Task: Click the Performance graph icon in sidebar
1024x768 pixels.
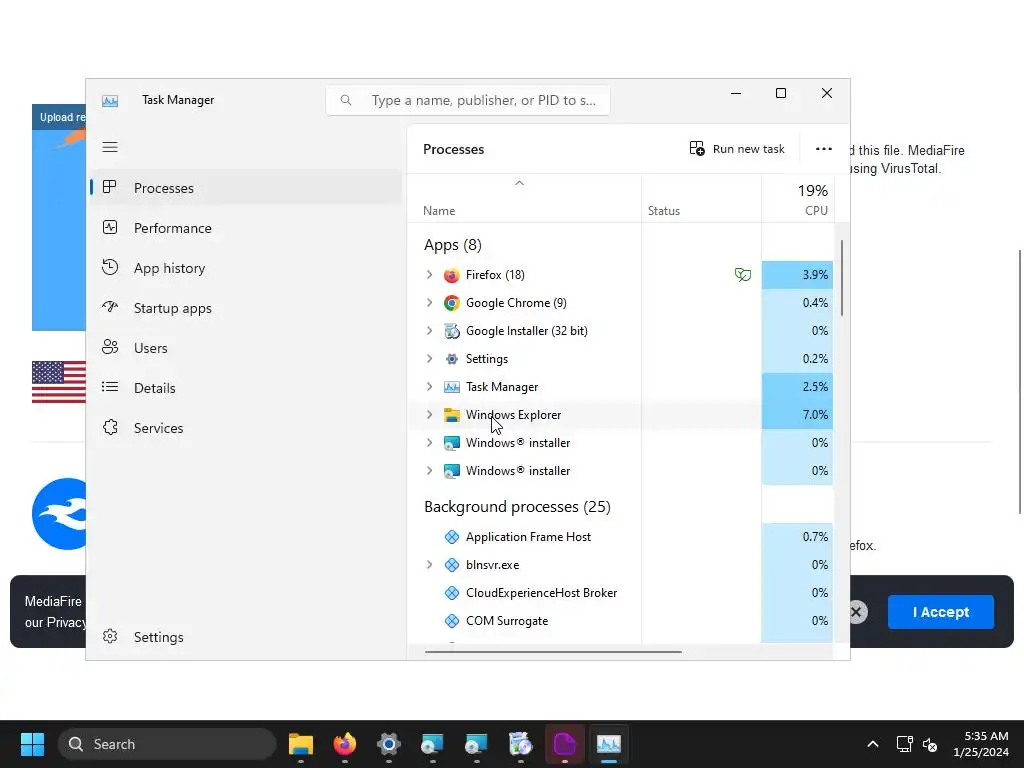Action: point(110,227)
